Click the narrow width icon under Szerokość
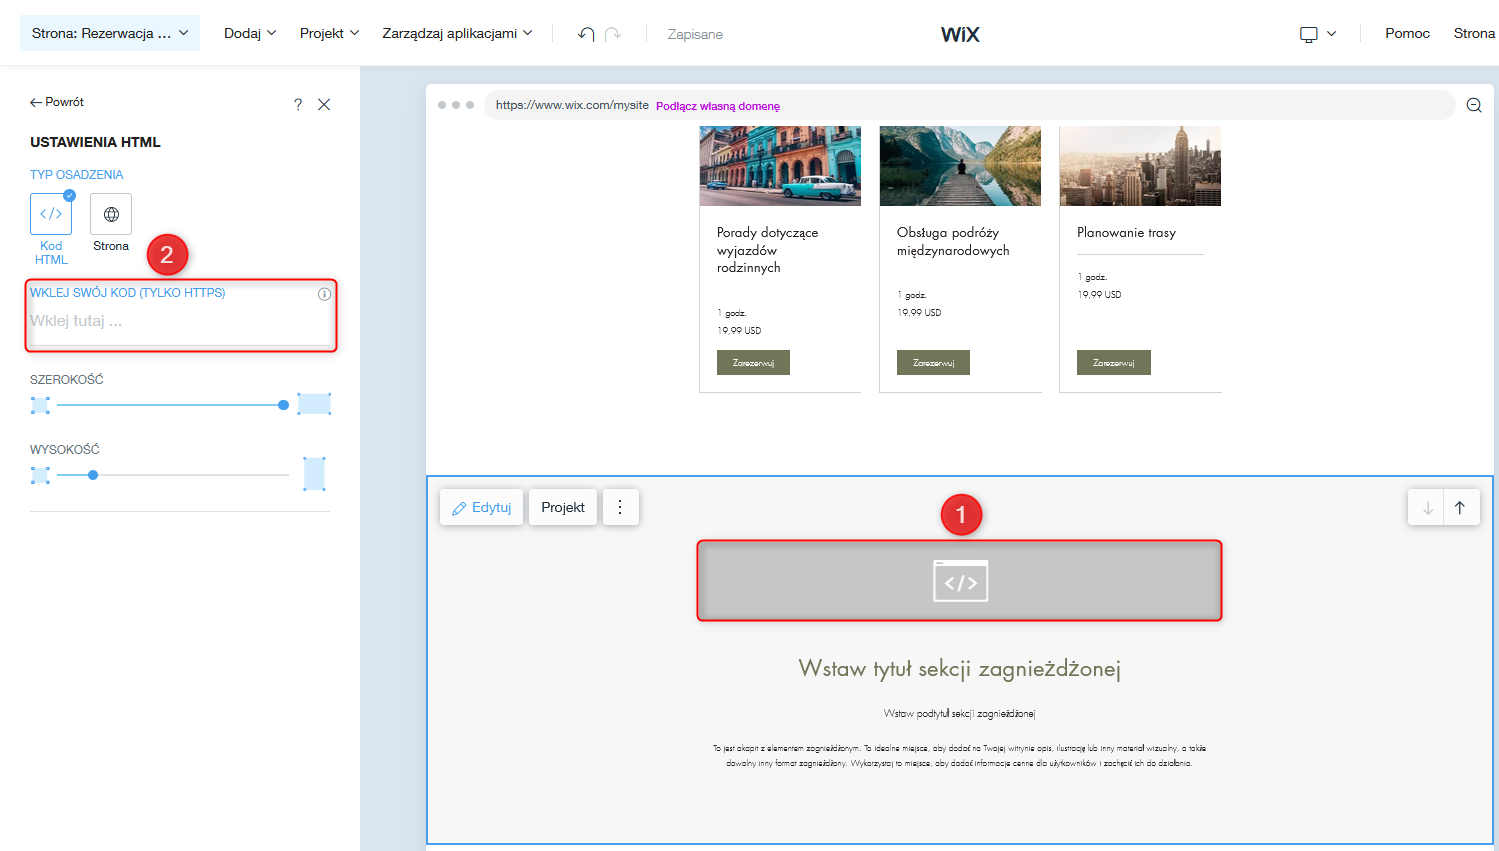This screenshot has height=851, width=1499. [40, 405]
